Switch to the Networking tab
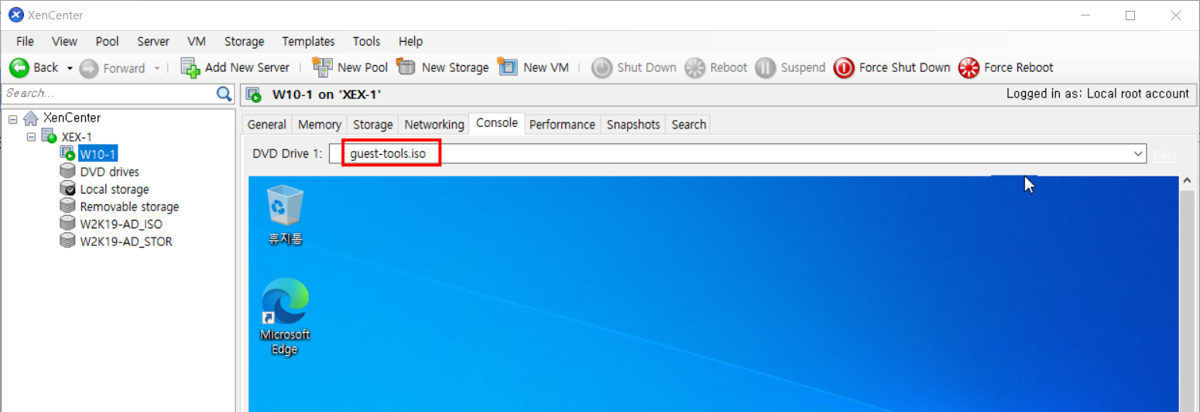 [434, 125]
